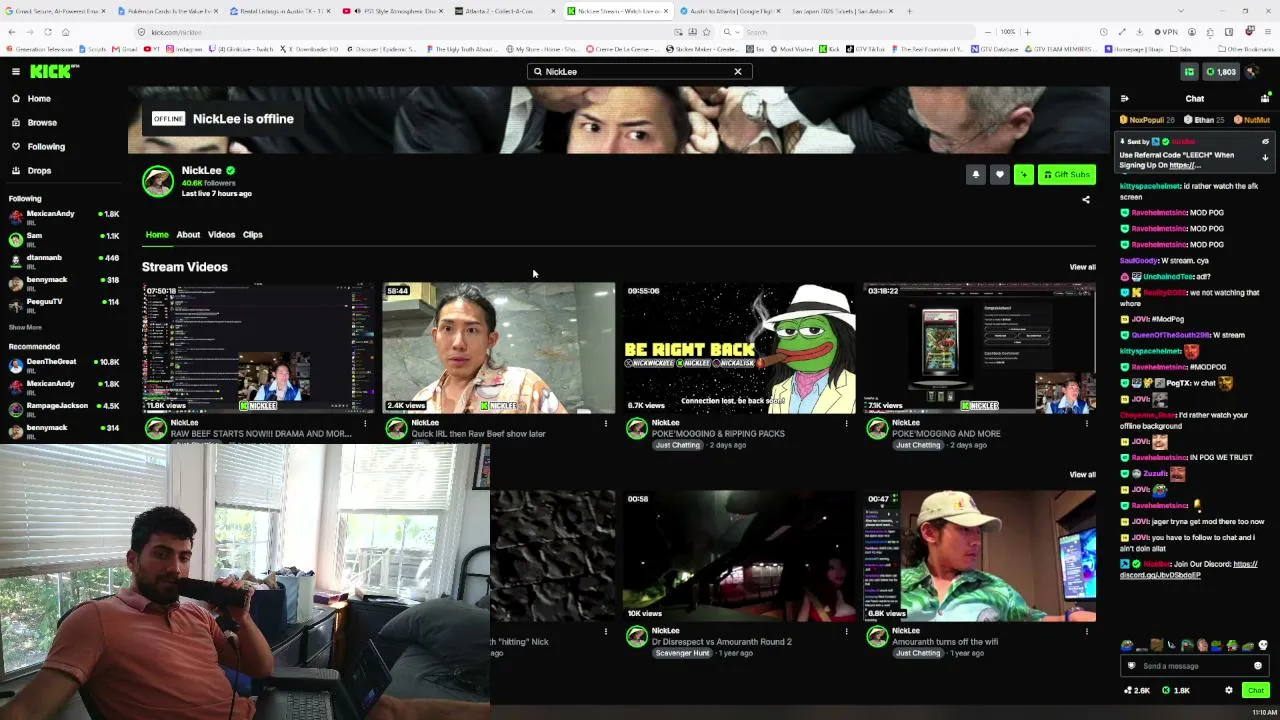Open options for RAW BEEF STARTS NOW video
Screen dimensions: 1280x720
click(x=365, y=424)
